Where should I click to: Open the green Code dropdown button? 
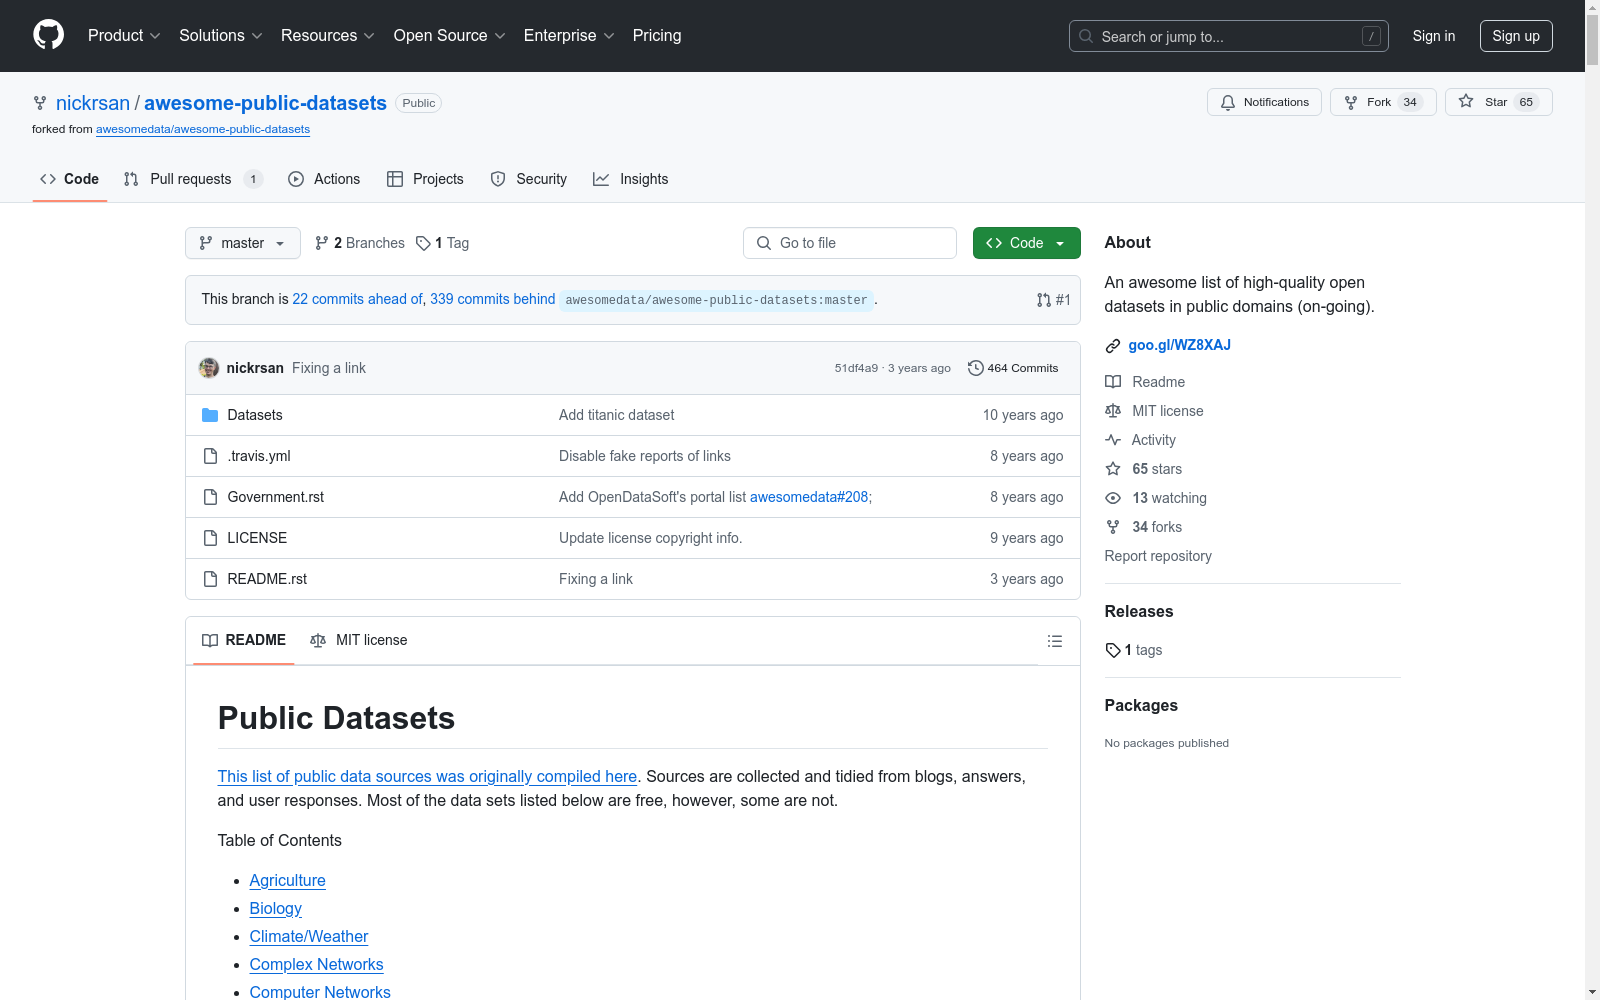1026,243
